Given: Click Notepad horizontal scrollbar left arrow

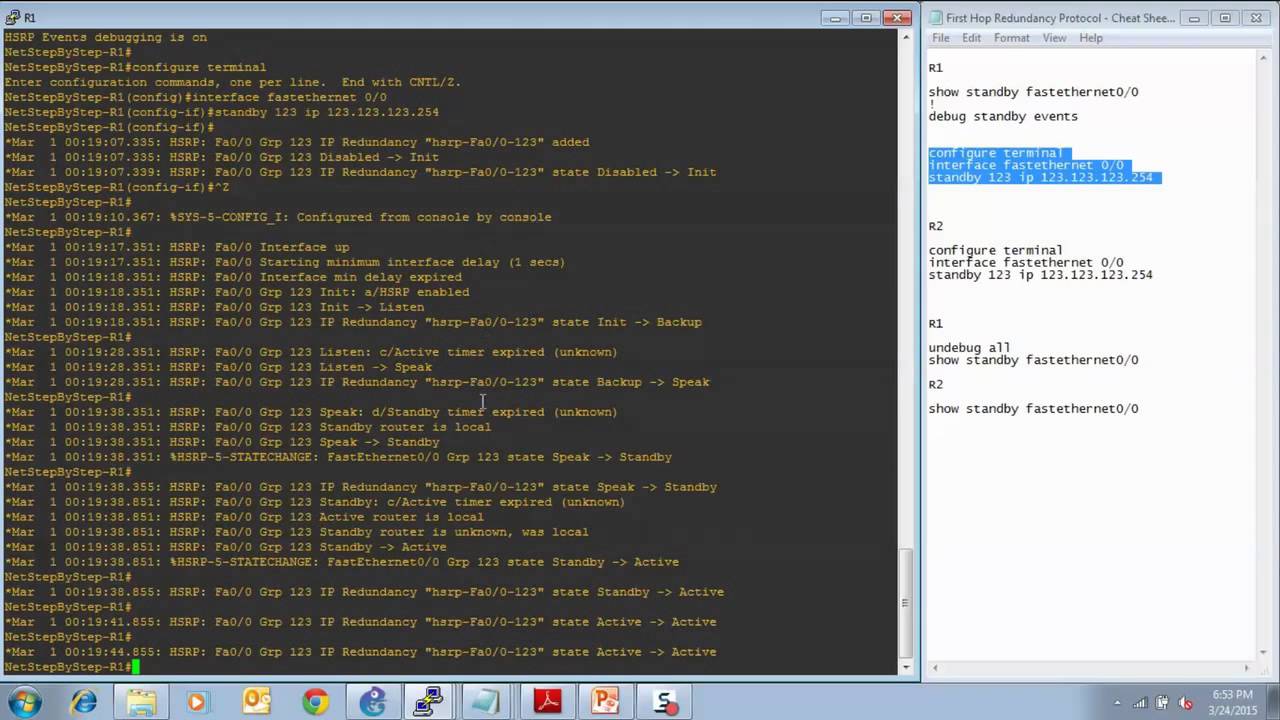Looking at the screenshot, I should click(x=934, y=667).
